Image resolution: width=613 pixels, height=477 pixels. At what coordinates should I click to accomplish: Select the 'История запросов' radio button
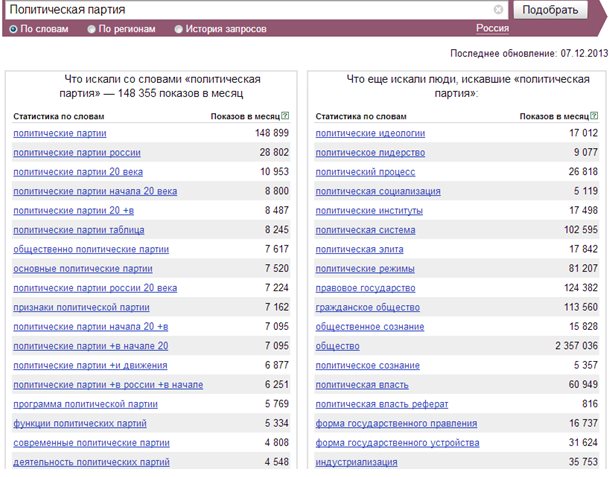[x=178, y=29]
